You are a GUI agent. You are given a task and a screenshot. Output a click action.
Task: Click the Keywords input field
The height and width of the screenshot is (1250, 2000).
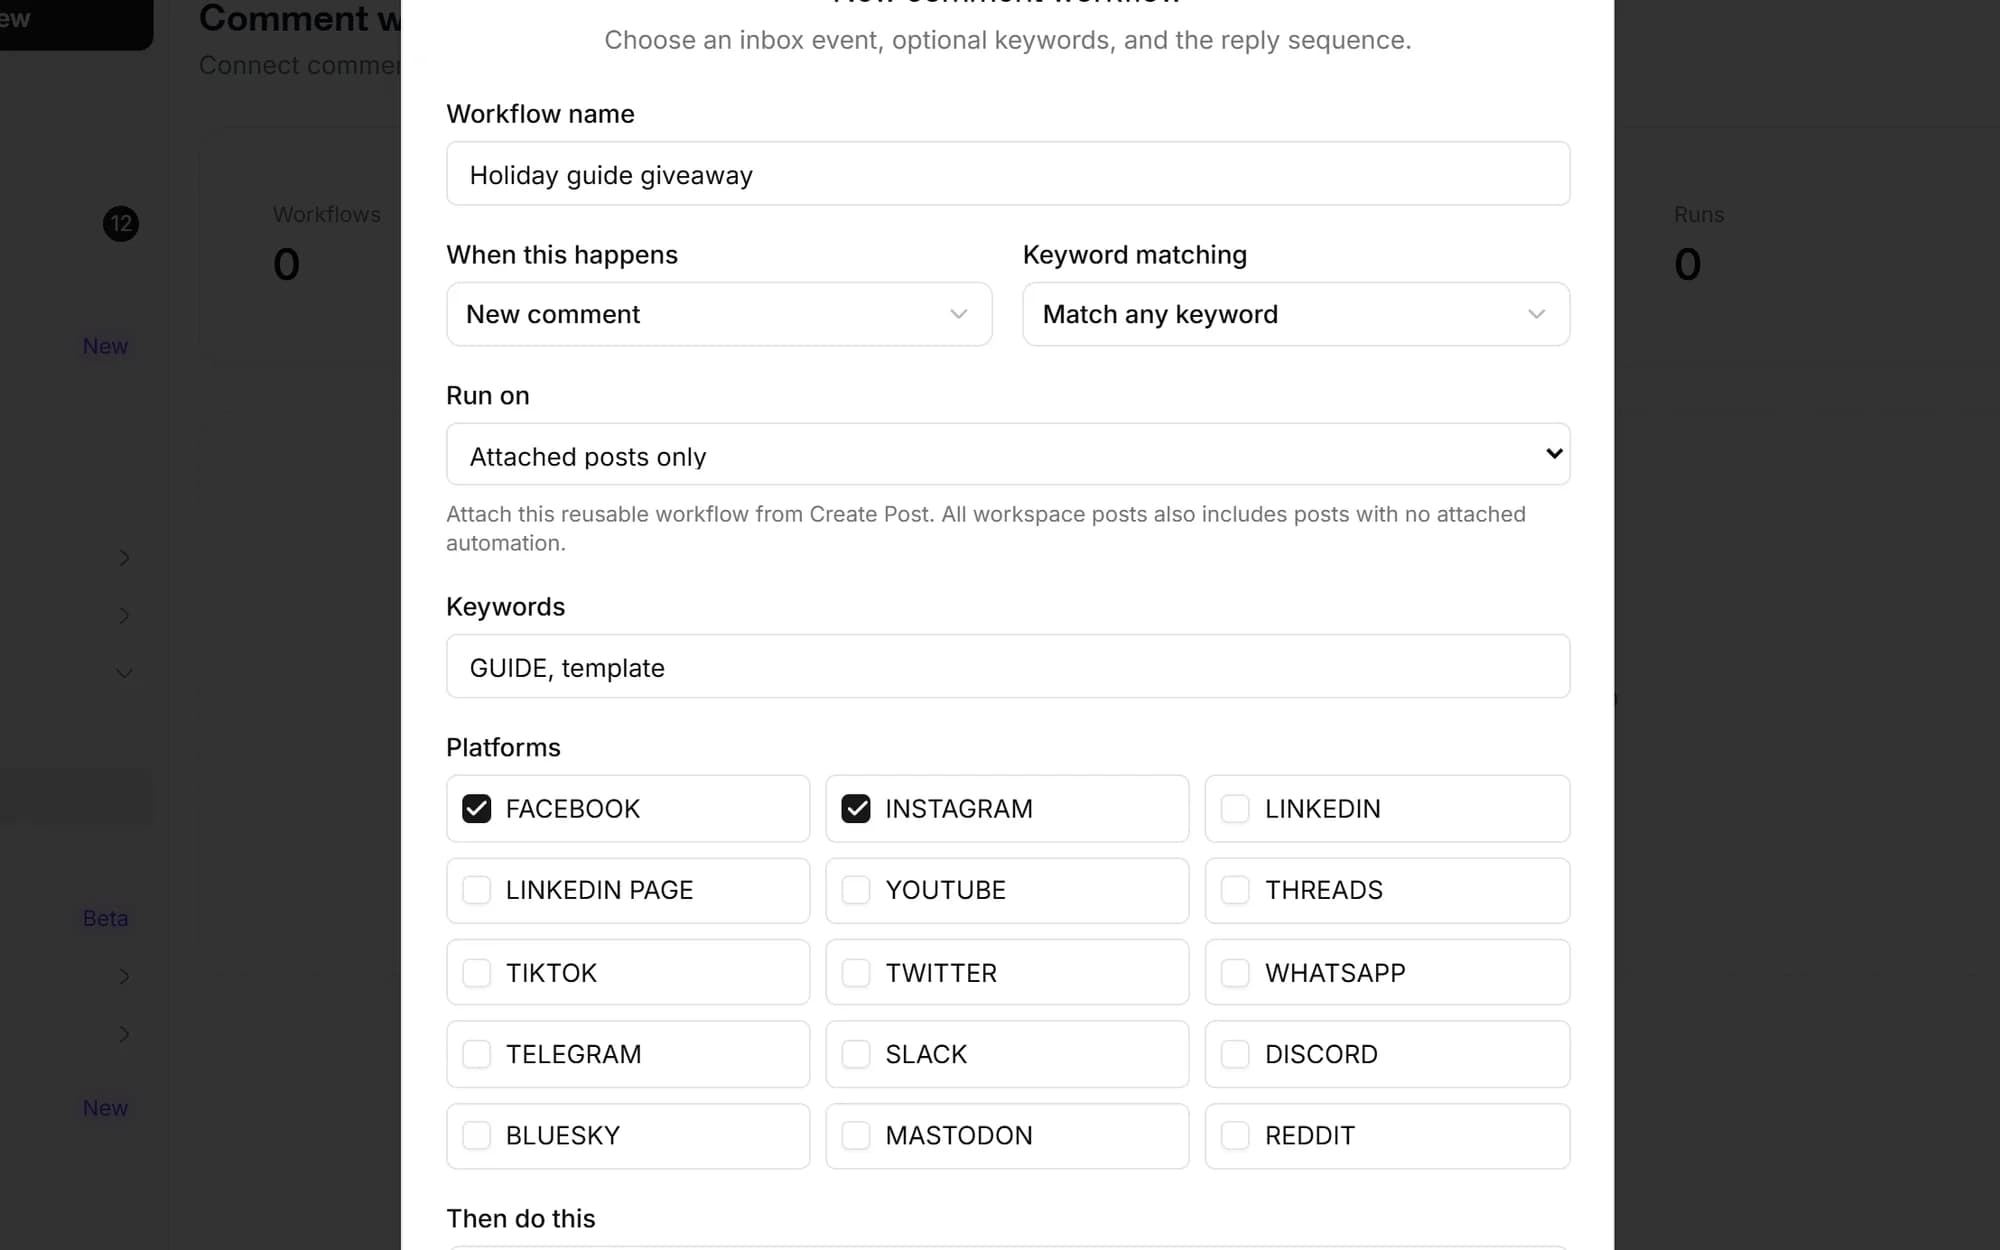click(1008, 666)
